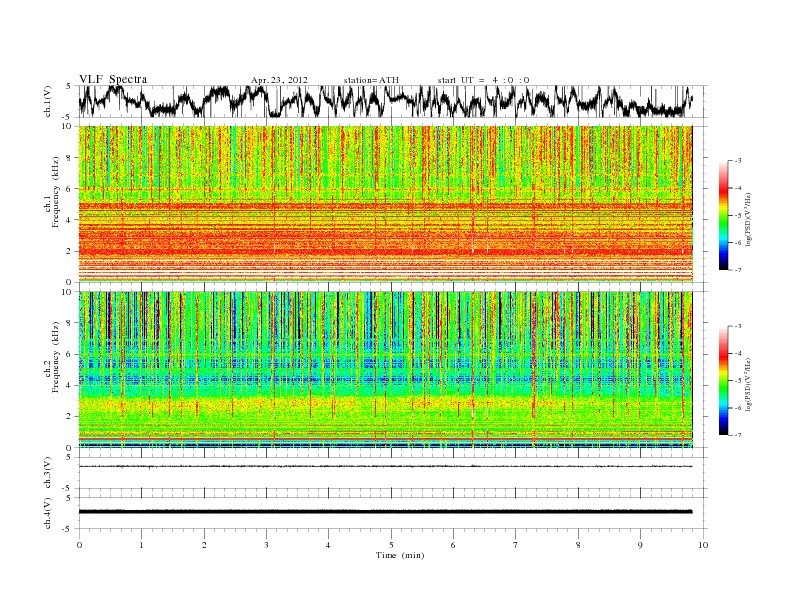Click the 'station=ATH' label
This screenshot has width=792, height=612.
coord(371,80)
